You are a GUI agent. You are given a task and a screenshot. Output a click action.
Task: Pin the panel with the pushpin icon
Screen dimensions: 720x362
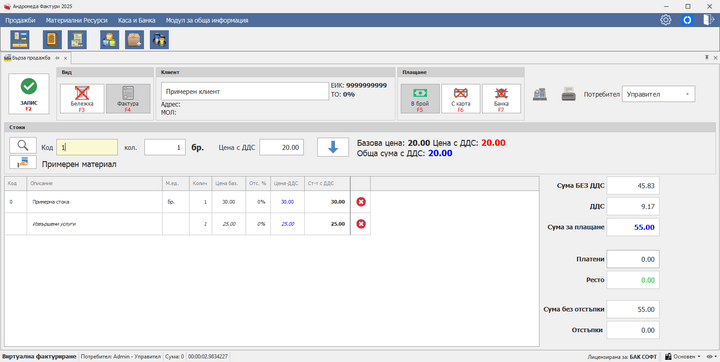click(707, 58)
